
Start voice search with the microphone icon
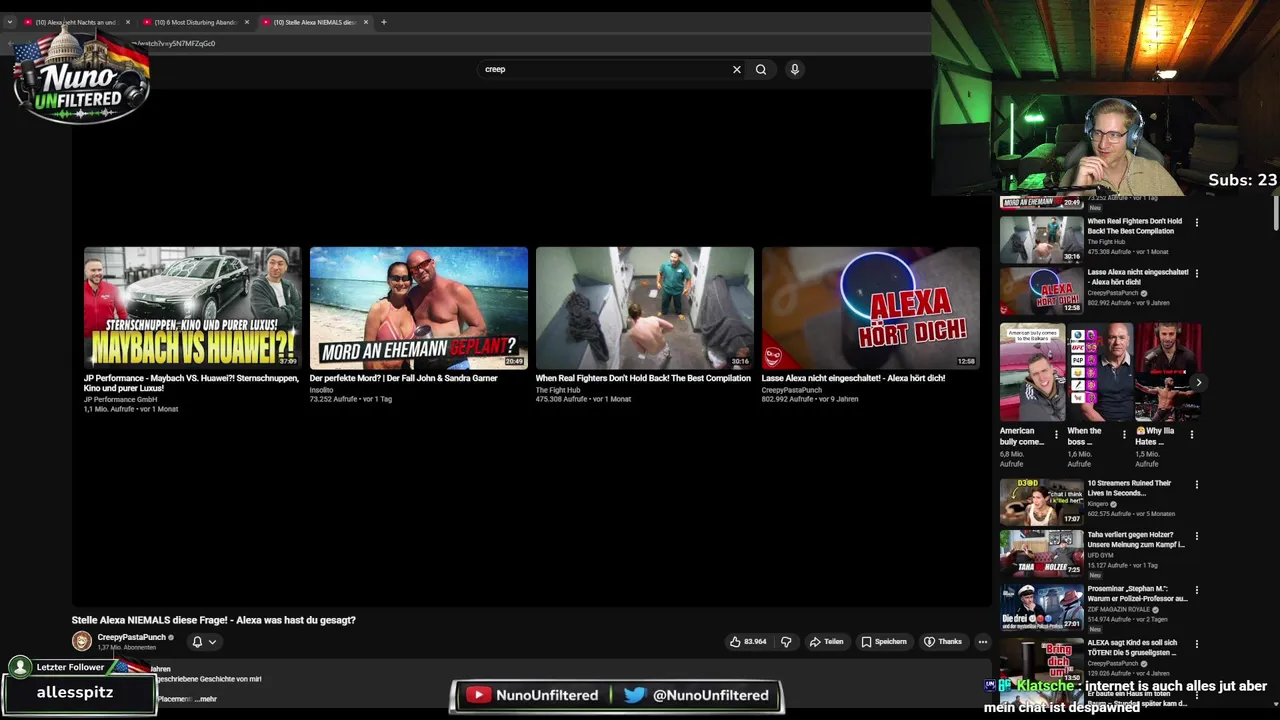795,69
